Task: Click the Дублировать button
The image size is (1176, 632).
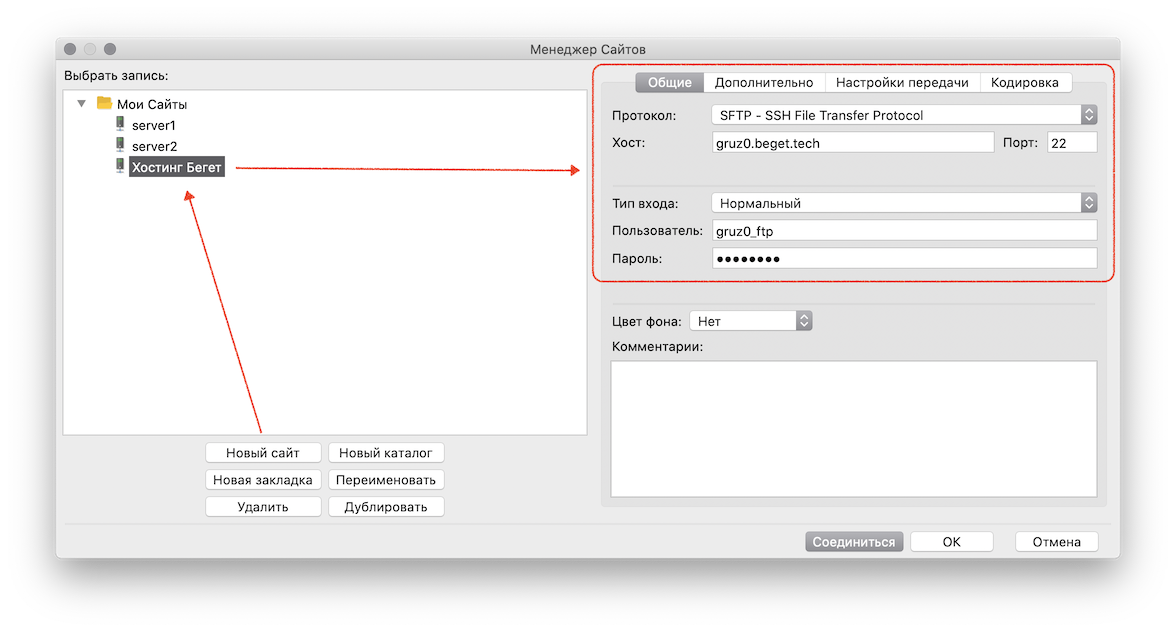Action: tap(386, 507)
